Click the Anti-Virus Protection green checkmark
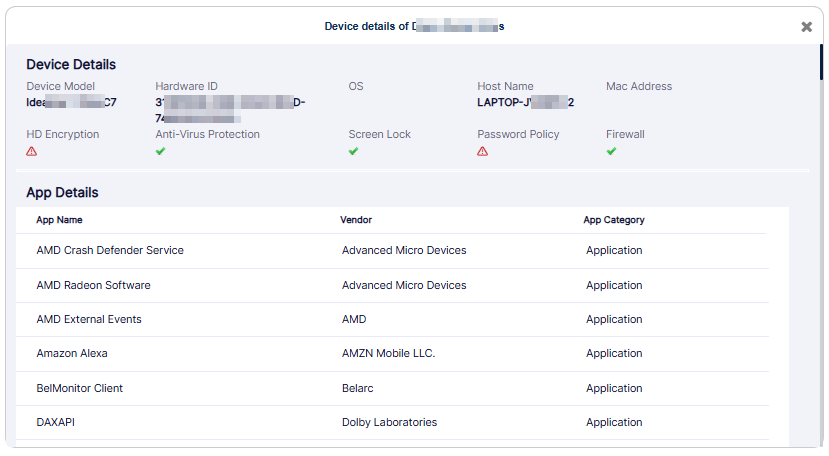 tap(161, 151)
